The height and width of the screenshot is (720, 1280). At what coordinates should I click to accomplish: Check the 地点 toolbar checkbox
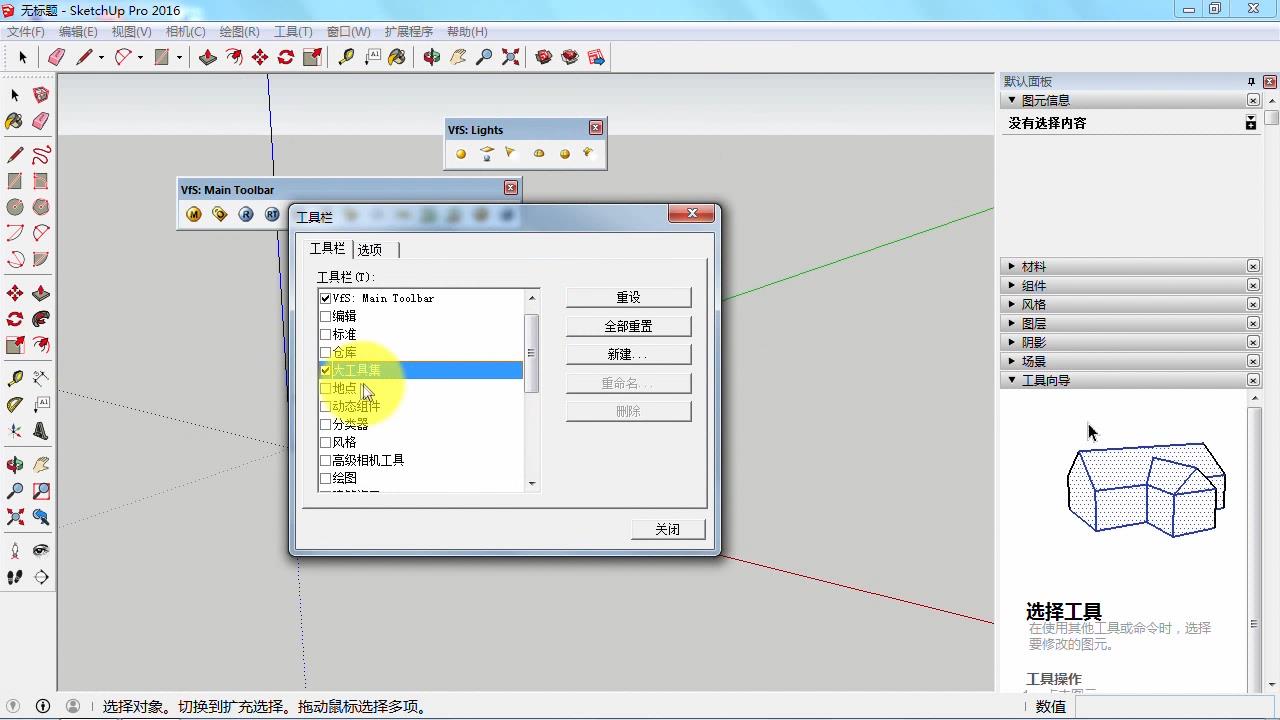coord(325,388)
